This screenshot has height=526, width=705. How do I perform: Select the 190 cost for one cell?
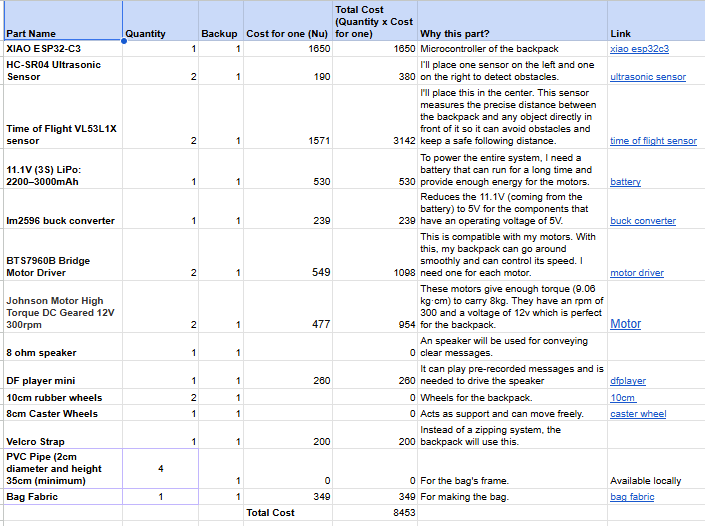(288, 71)
